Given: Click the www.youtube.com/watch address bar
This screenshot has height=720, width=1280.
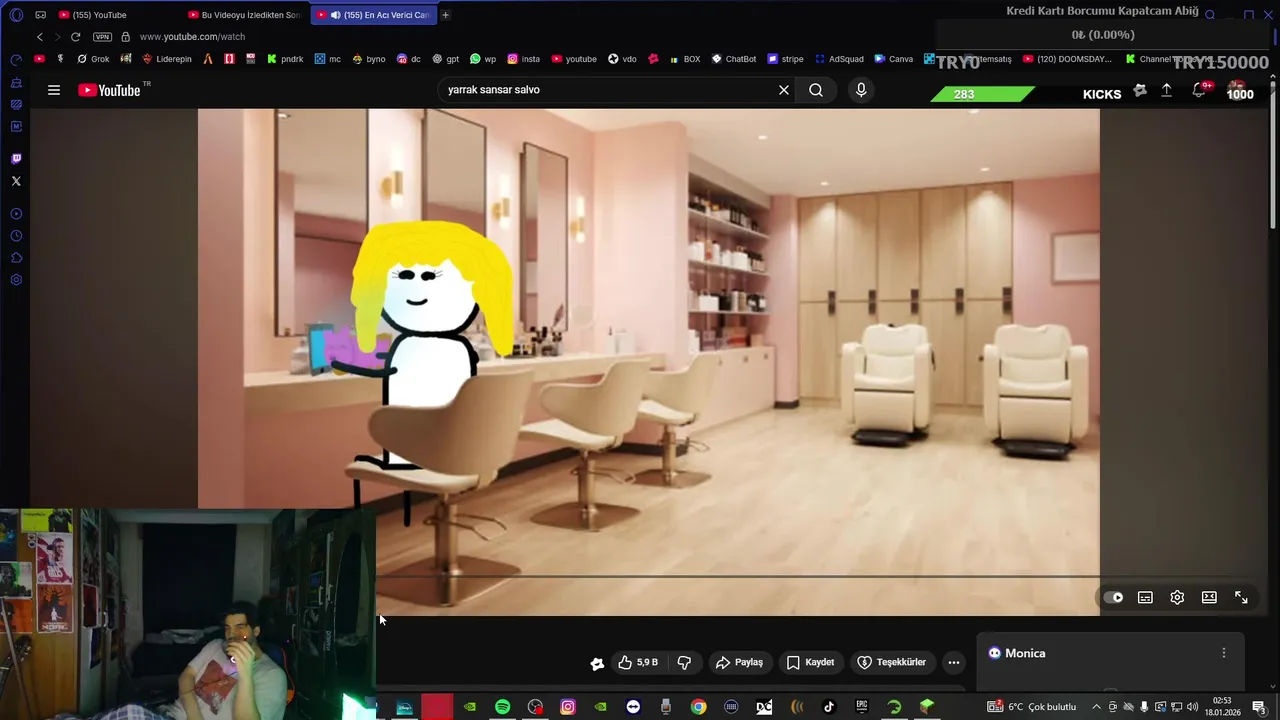Looking at the screenshot, I should tap(192, 37).
